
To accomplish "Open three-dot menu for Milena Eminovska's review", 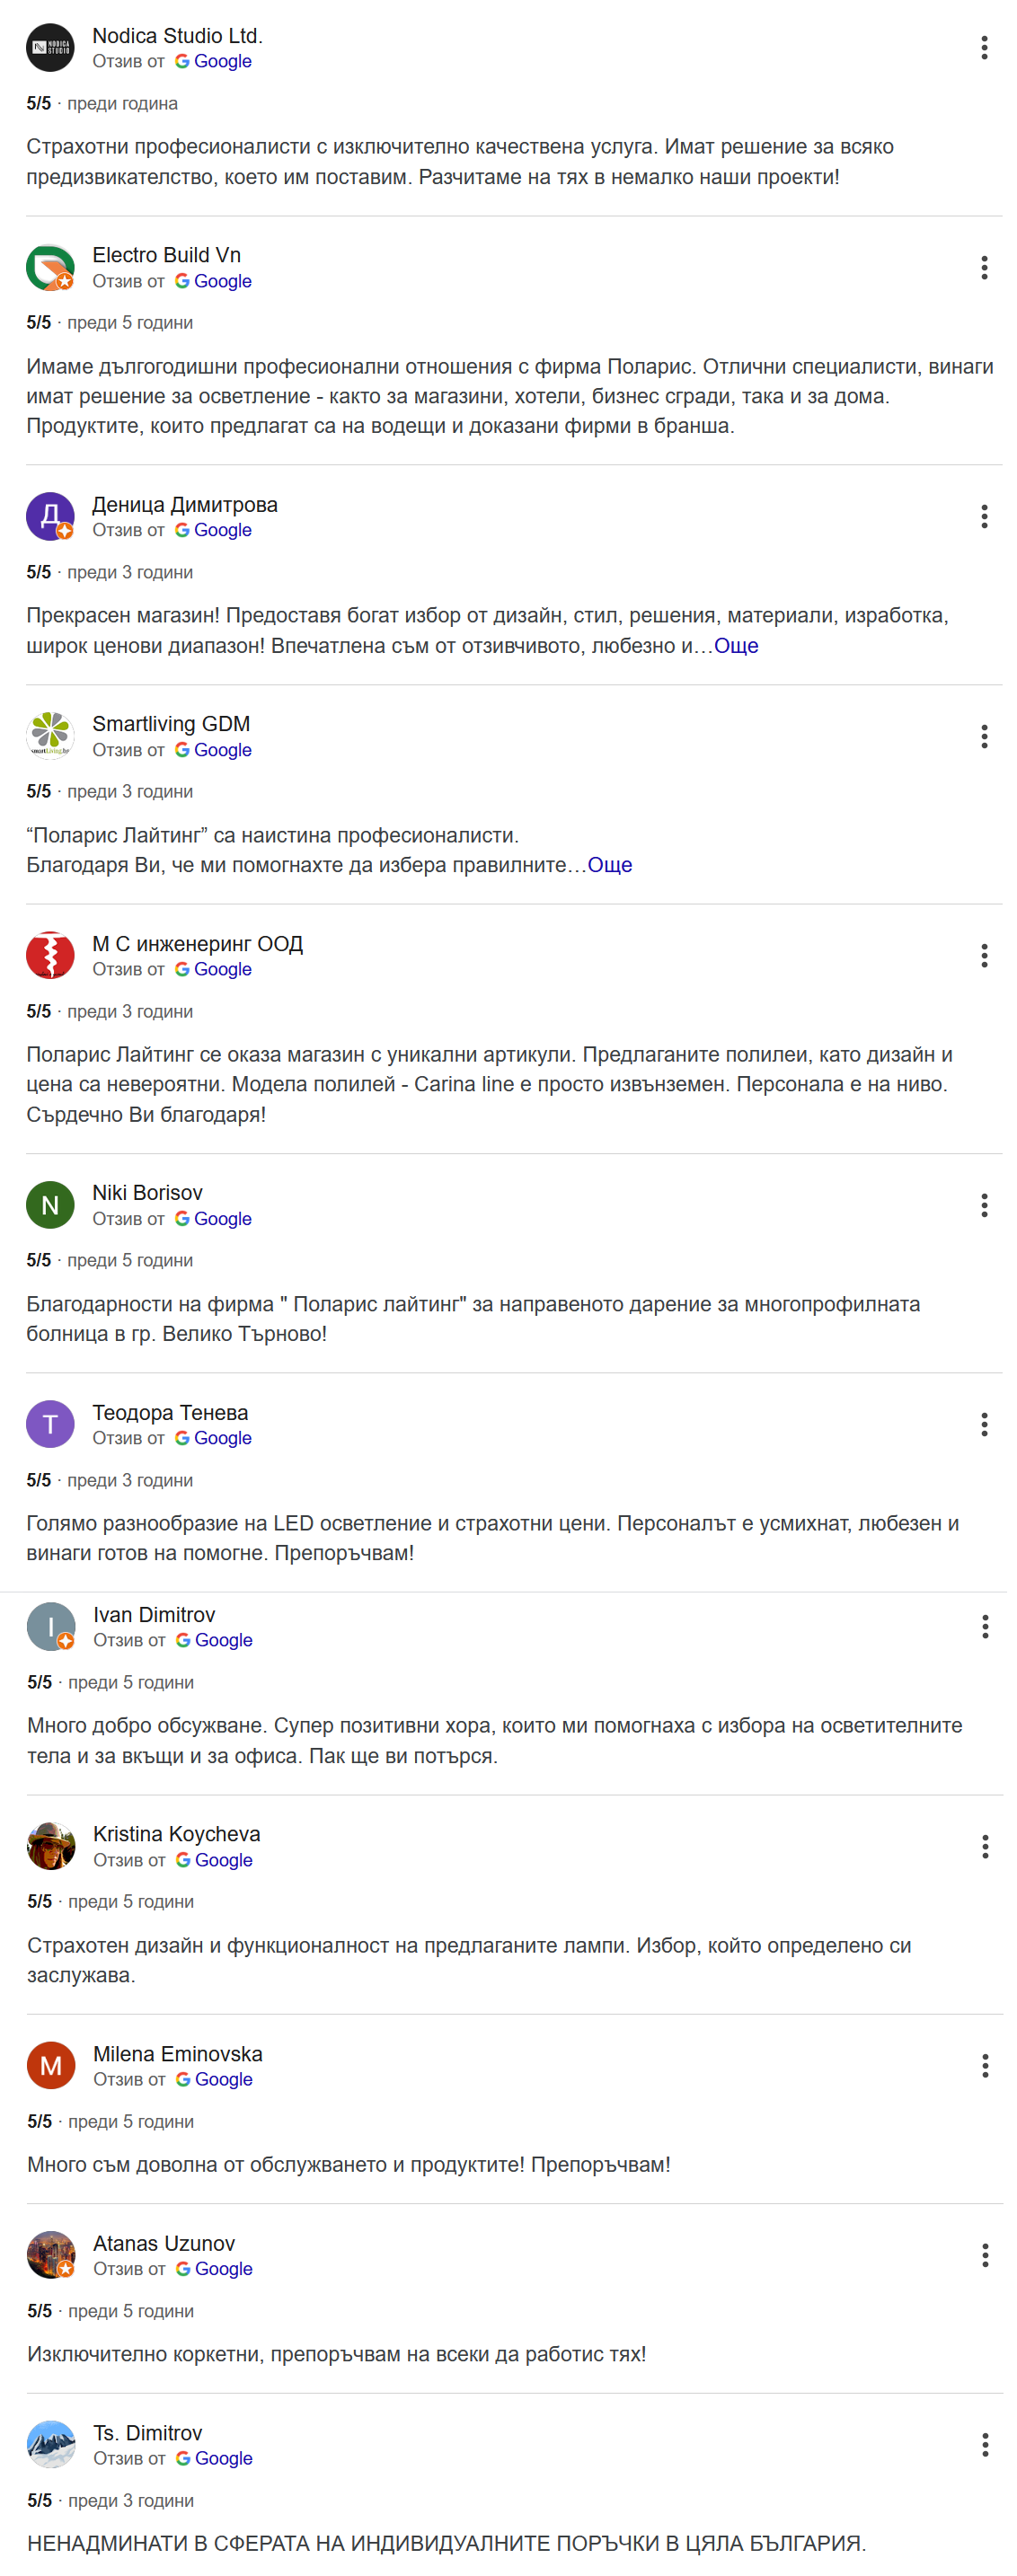I will pos(984,2066).
